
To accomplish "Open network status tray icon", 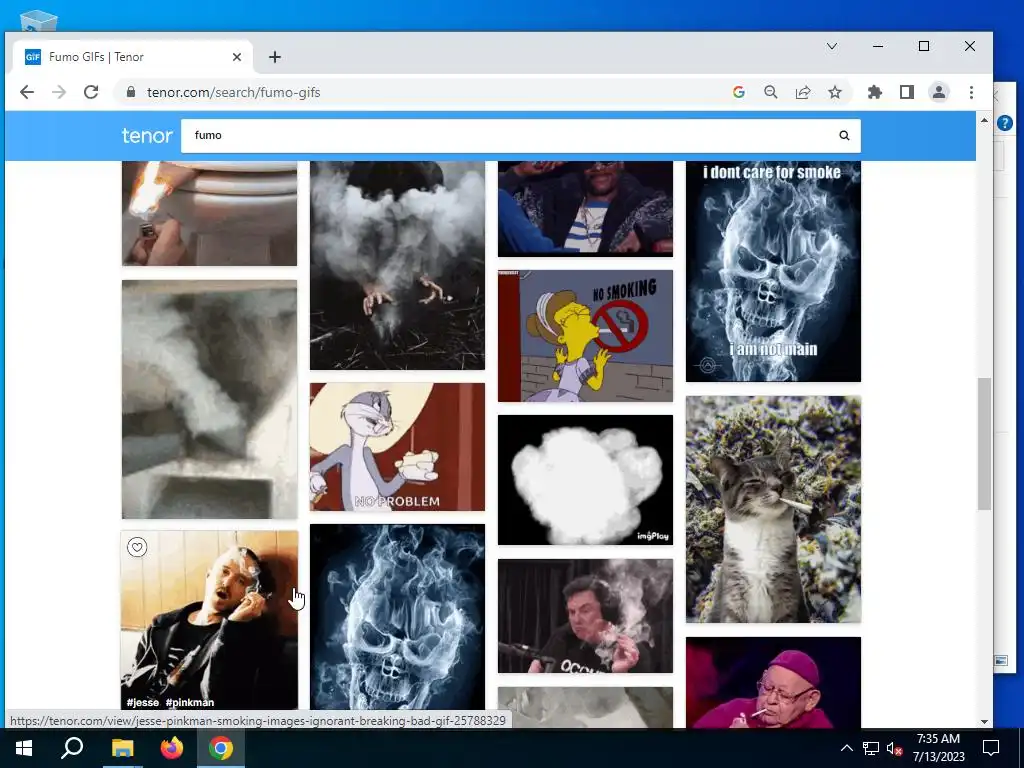I will 871,748.
